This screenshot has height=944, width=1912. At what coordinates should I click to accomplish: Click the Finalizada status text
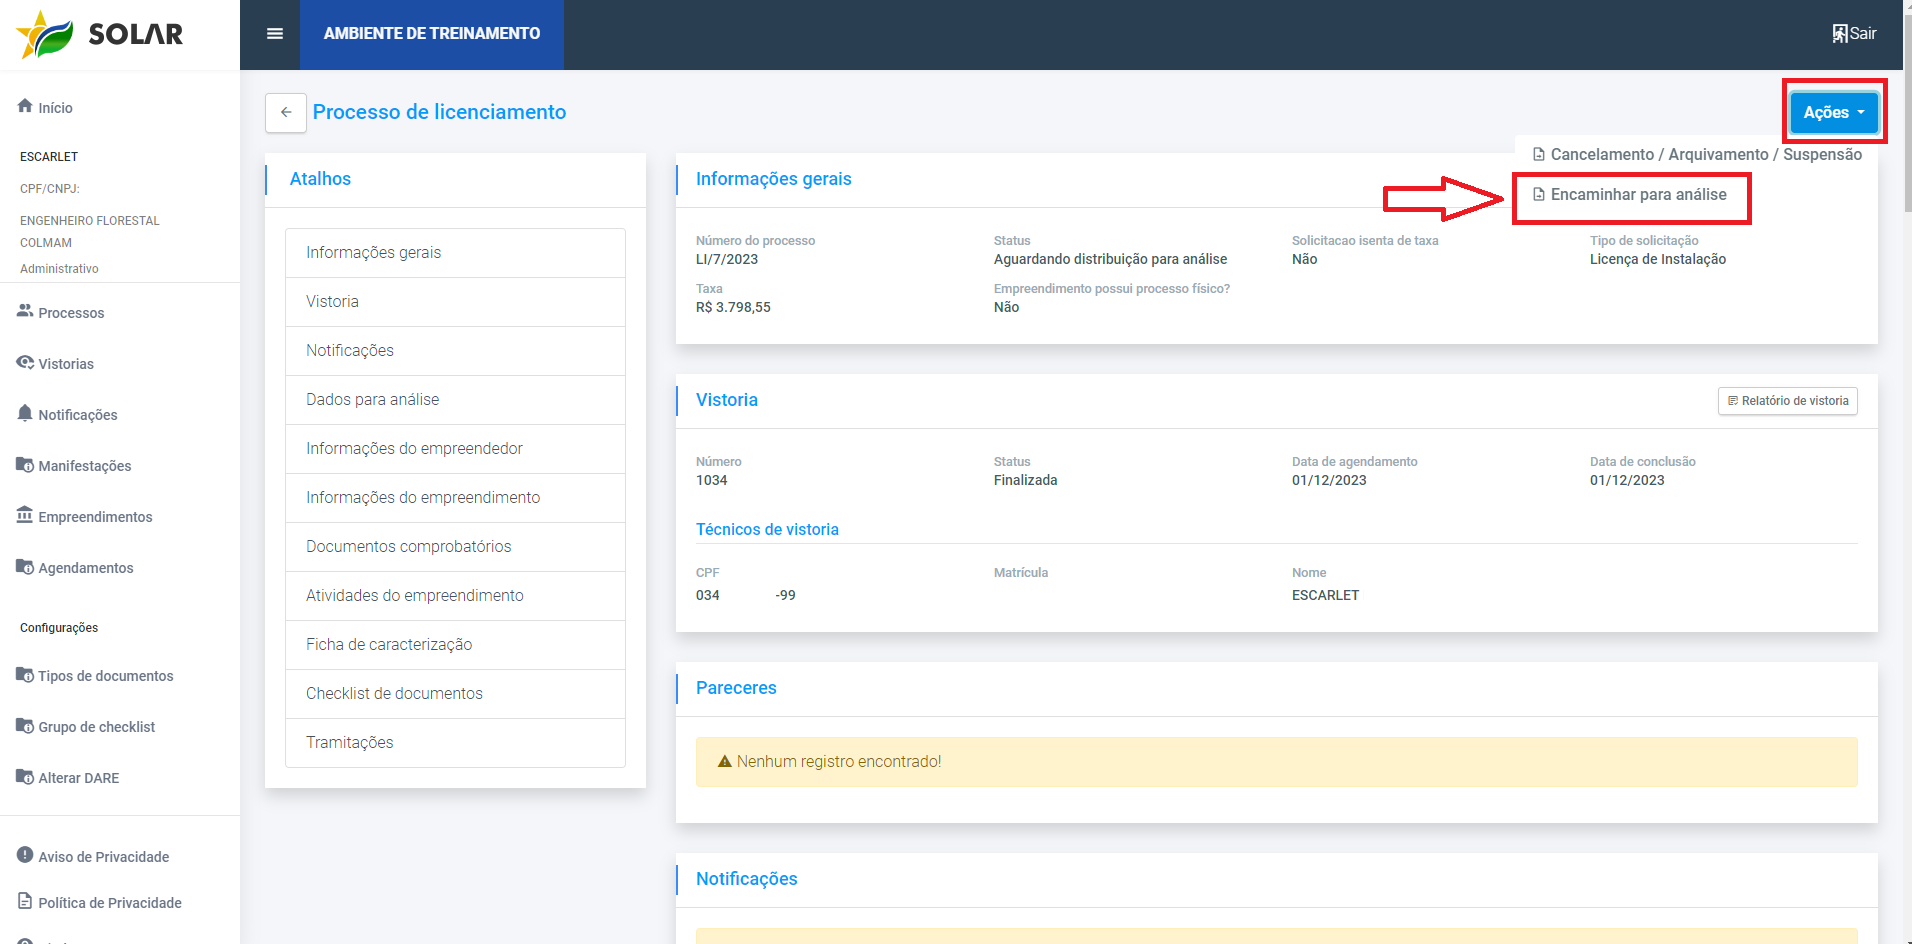tap(1025, 480)
